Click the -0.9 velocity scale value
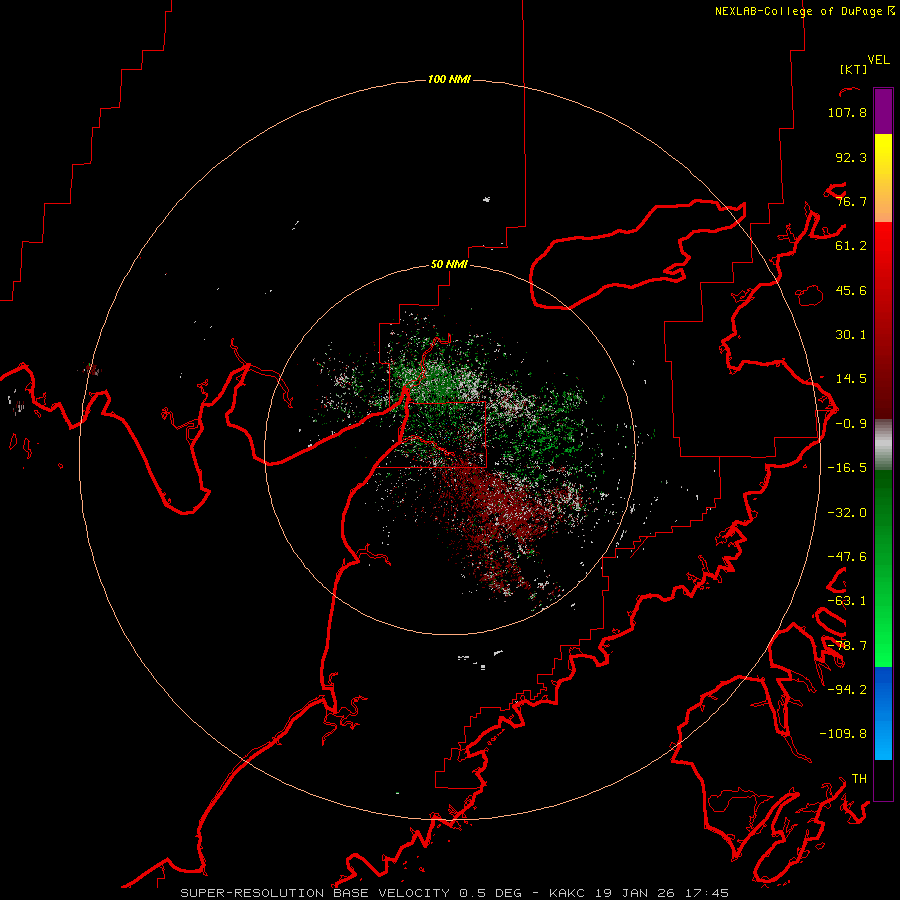This screenshot has width=900, height=900. (851, 424)
